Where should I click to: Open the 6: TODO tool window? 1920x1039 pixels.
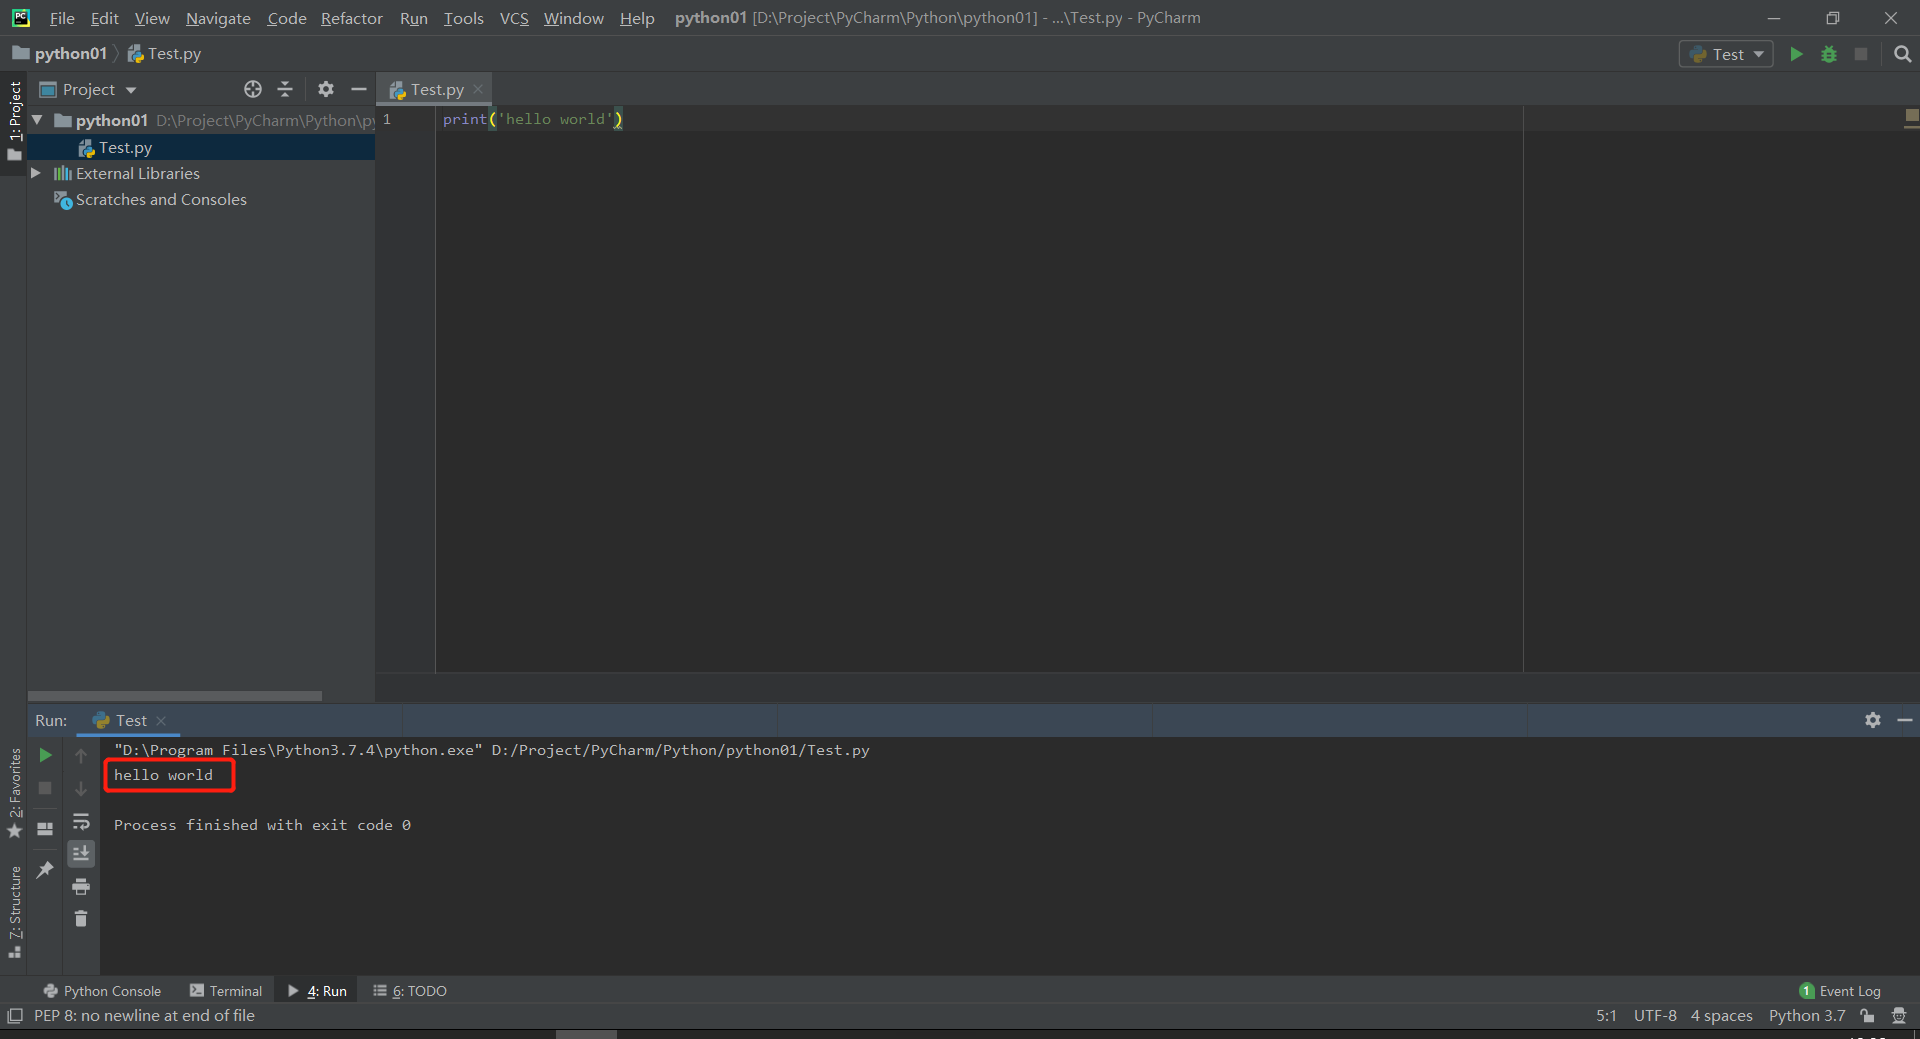click(x=410, y=991)
